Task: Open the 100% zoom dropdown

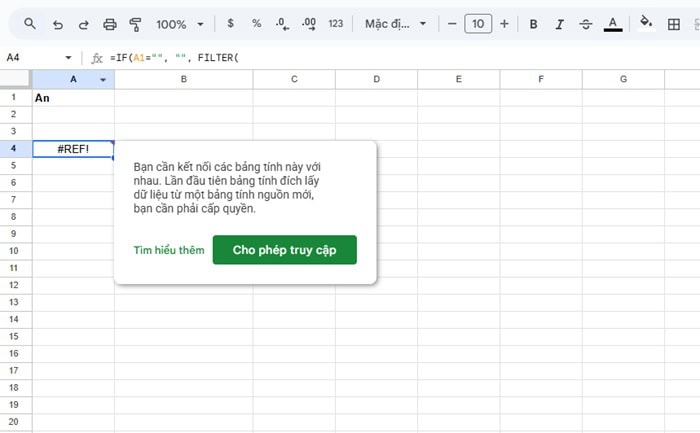Action: [x=181, y=23]
